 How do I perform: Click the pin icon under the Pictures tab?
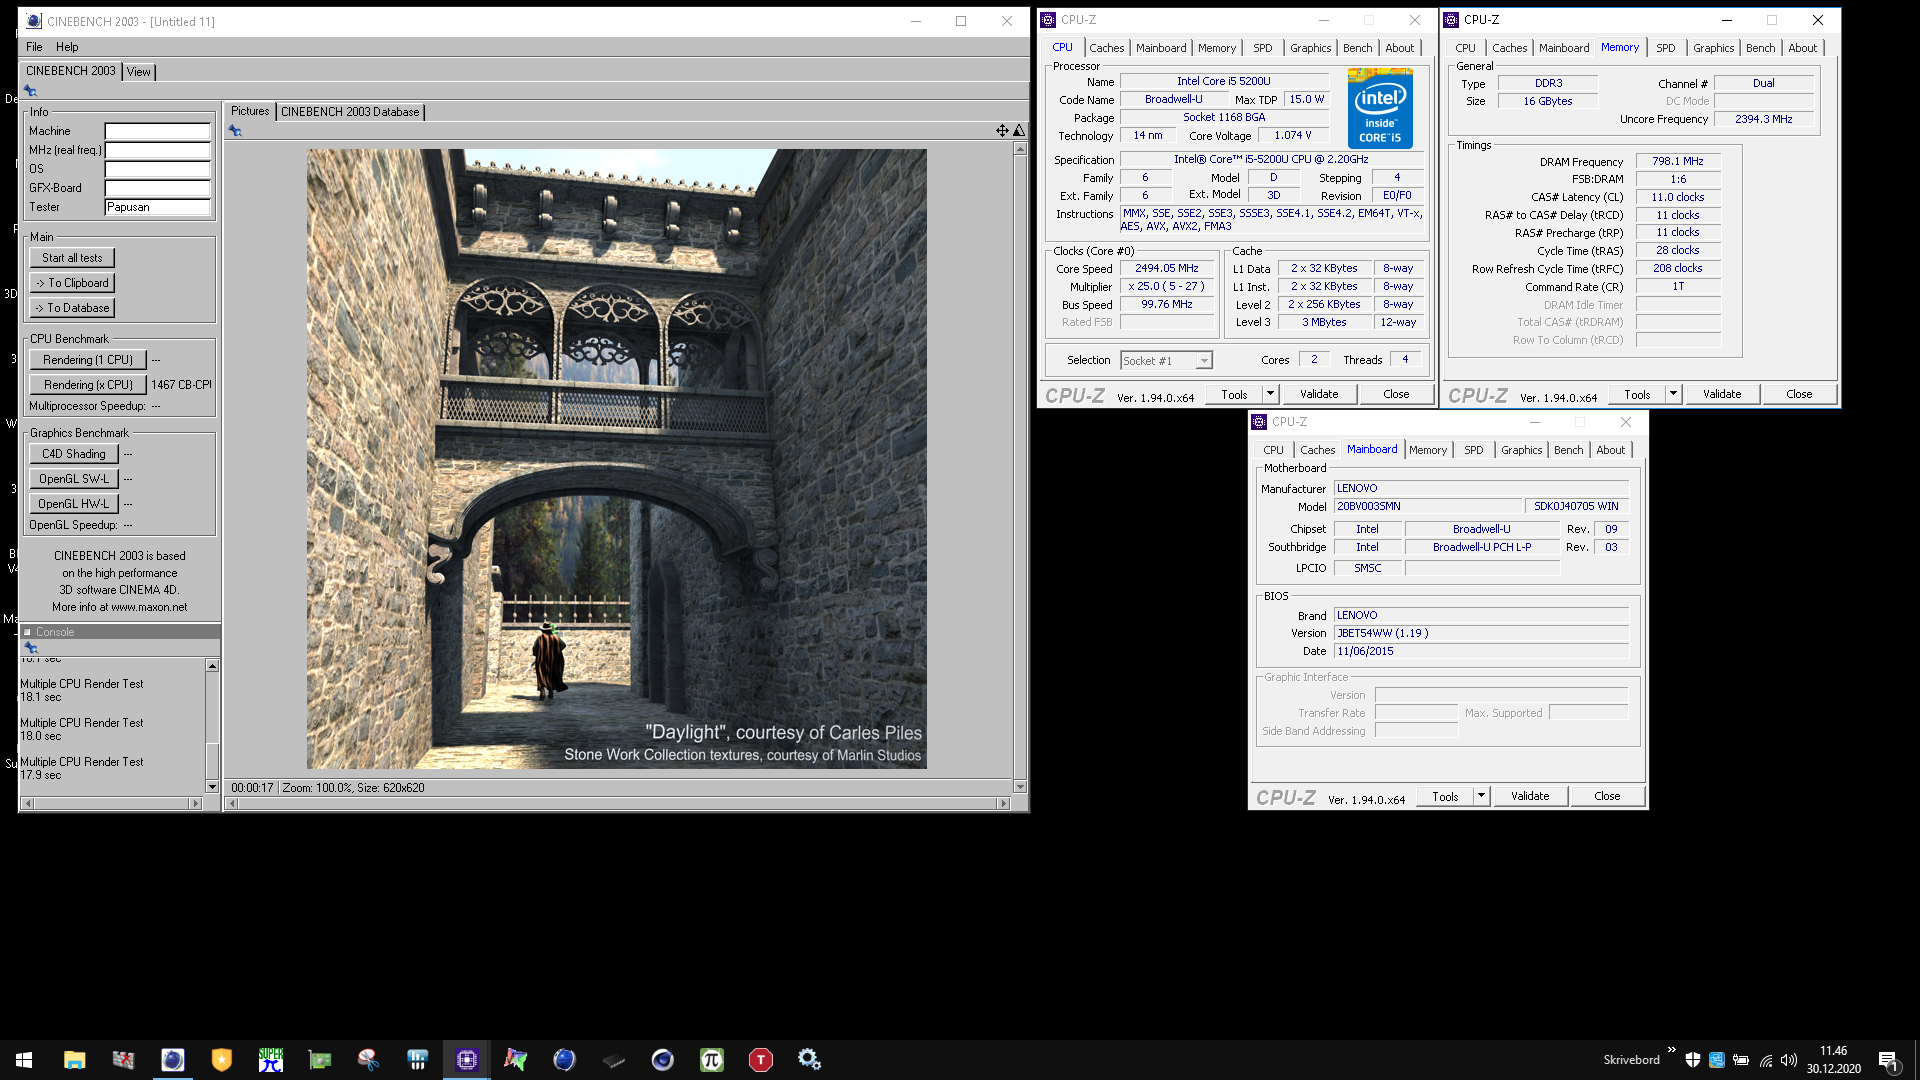point(235,131)
